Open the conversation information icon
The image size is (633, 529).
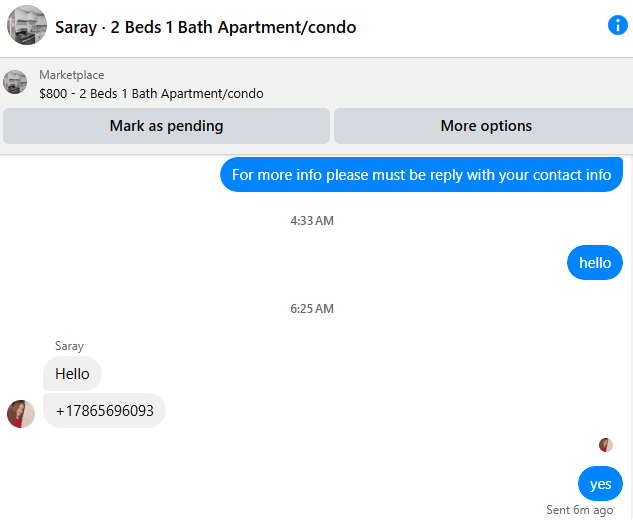pos(617,26)
